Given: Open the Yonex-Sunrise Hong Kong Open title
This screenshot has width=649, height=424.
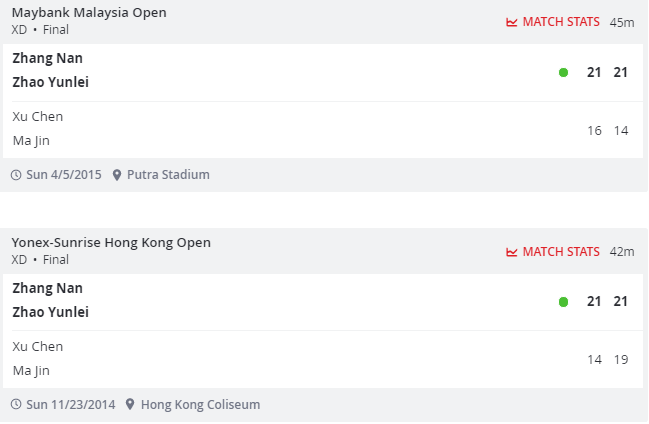Looking at the screenshot, I should click(x=111, y=243).
